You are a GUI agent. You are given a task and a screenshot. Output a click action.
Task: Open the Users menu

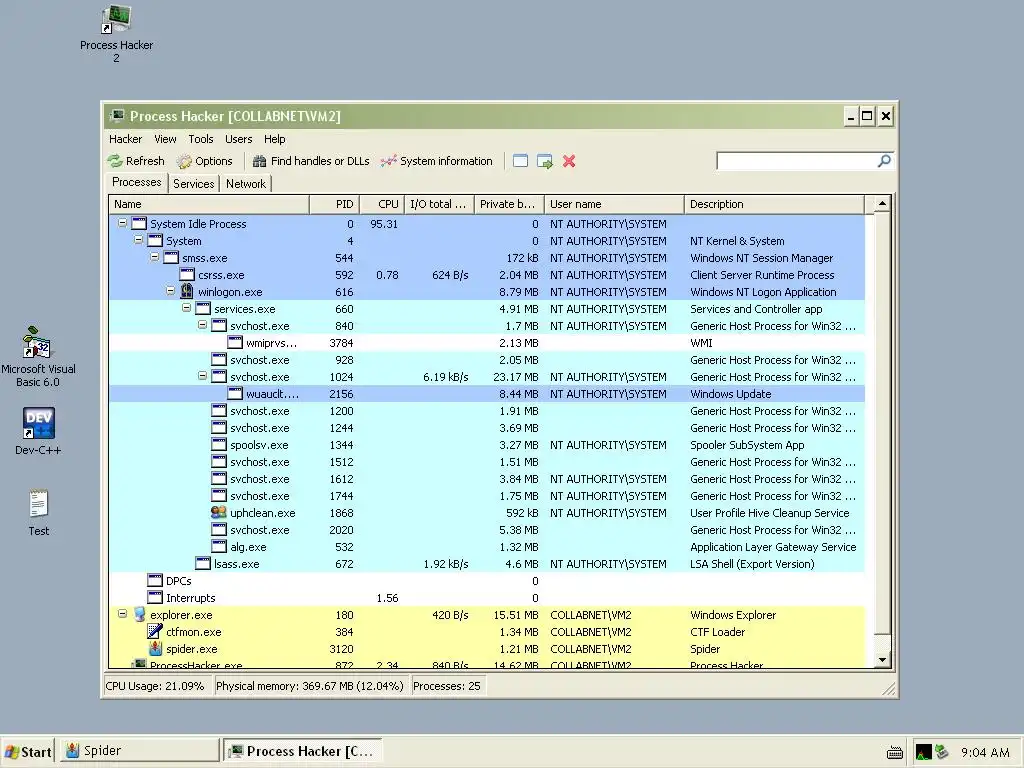(x=238, y=139)
